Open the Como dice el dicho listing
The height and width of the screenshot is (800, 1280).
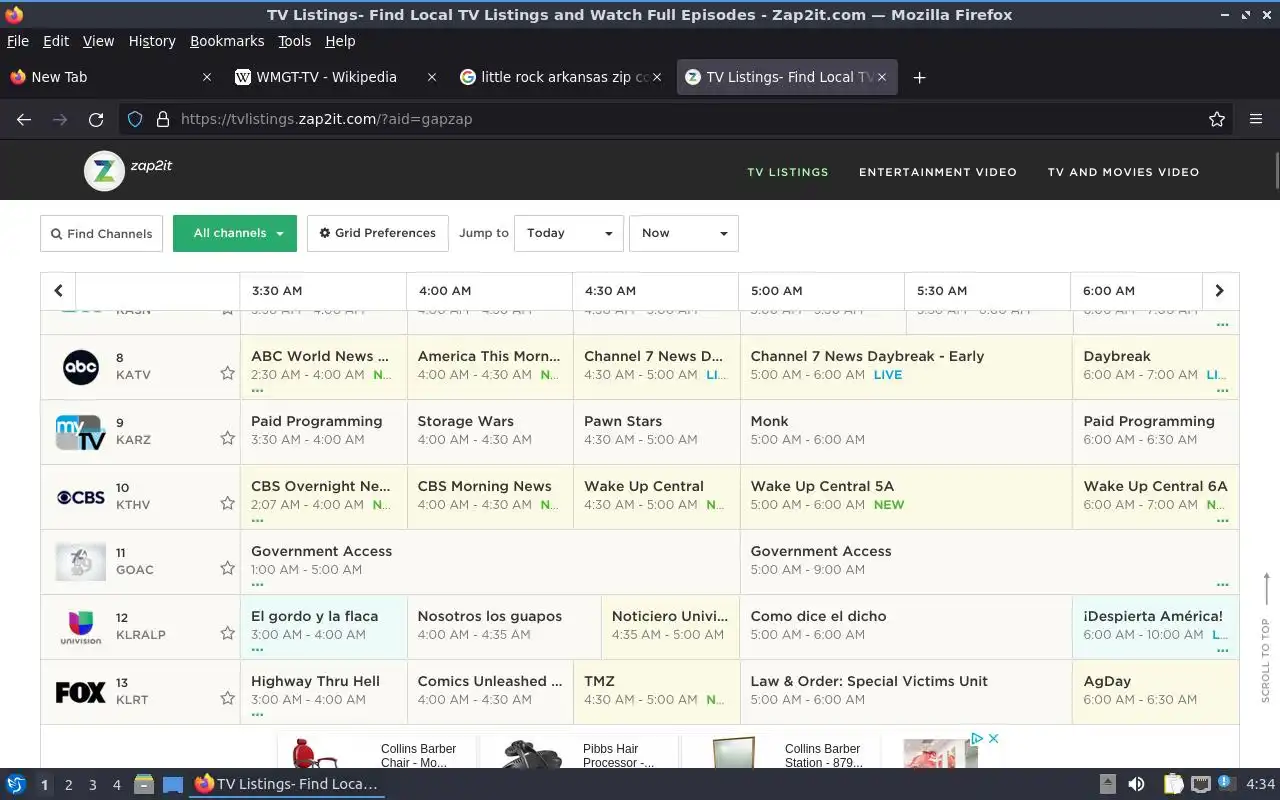pyautogui.click(x=905, y=627)
